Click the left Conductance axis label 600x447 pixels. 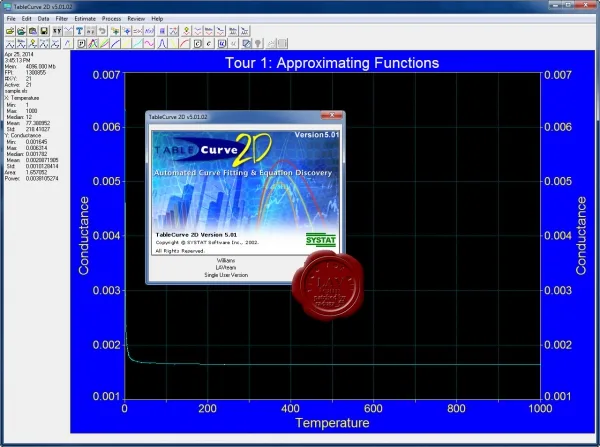pos(83,235)
